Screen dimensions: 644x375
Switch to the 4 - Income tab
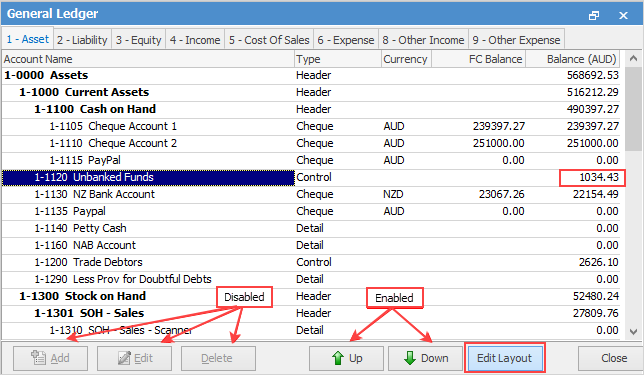click(195, 40)
